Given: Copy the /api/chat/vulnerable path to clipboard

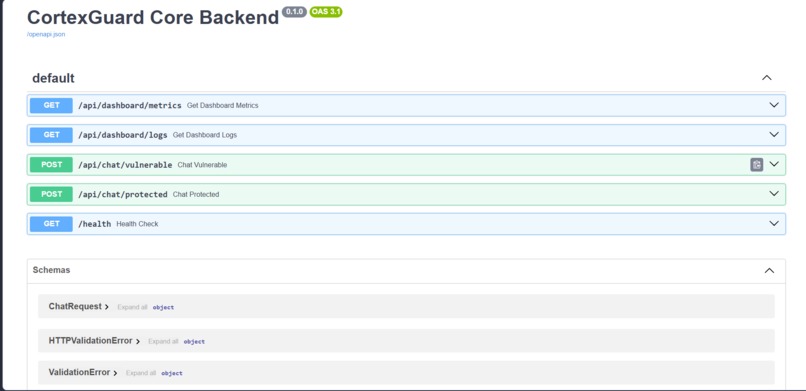Looking at the screenshot, I should (757, 164).
